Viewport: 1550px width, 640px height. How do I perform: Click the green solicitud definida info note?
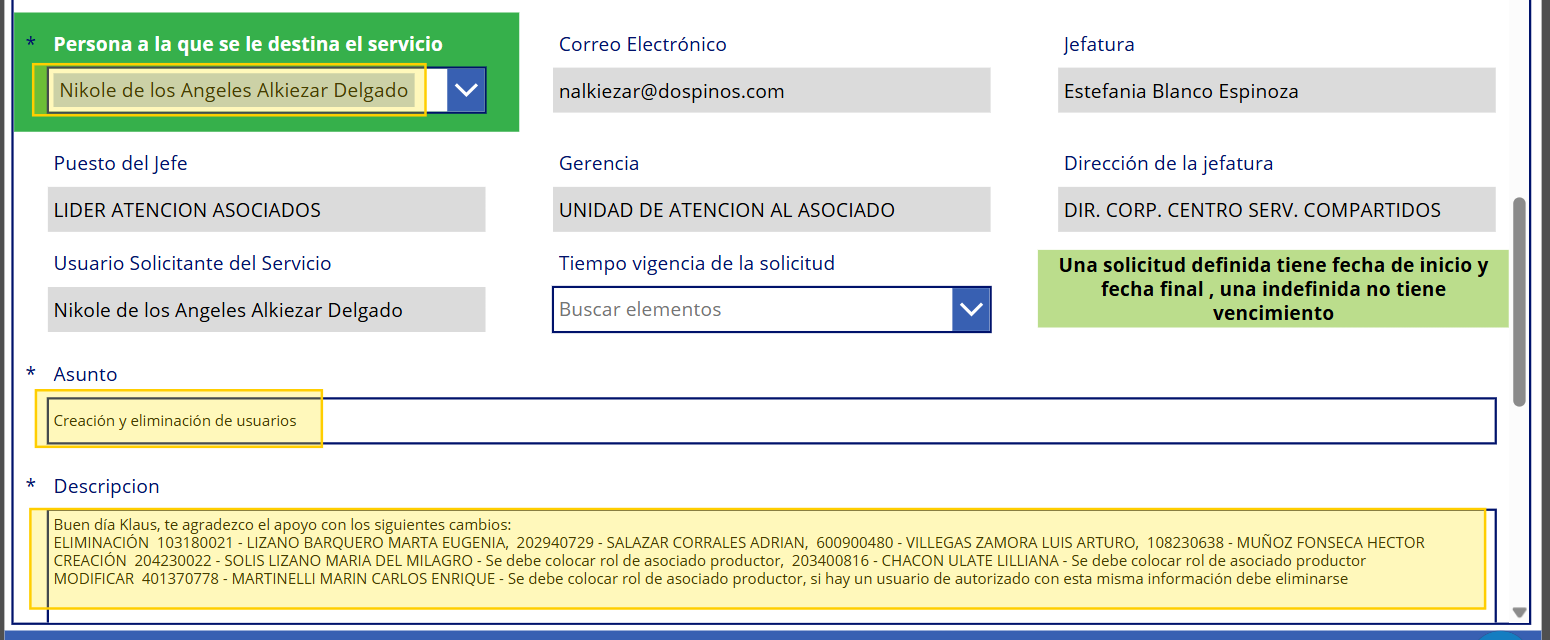pos(1272,288)
